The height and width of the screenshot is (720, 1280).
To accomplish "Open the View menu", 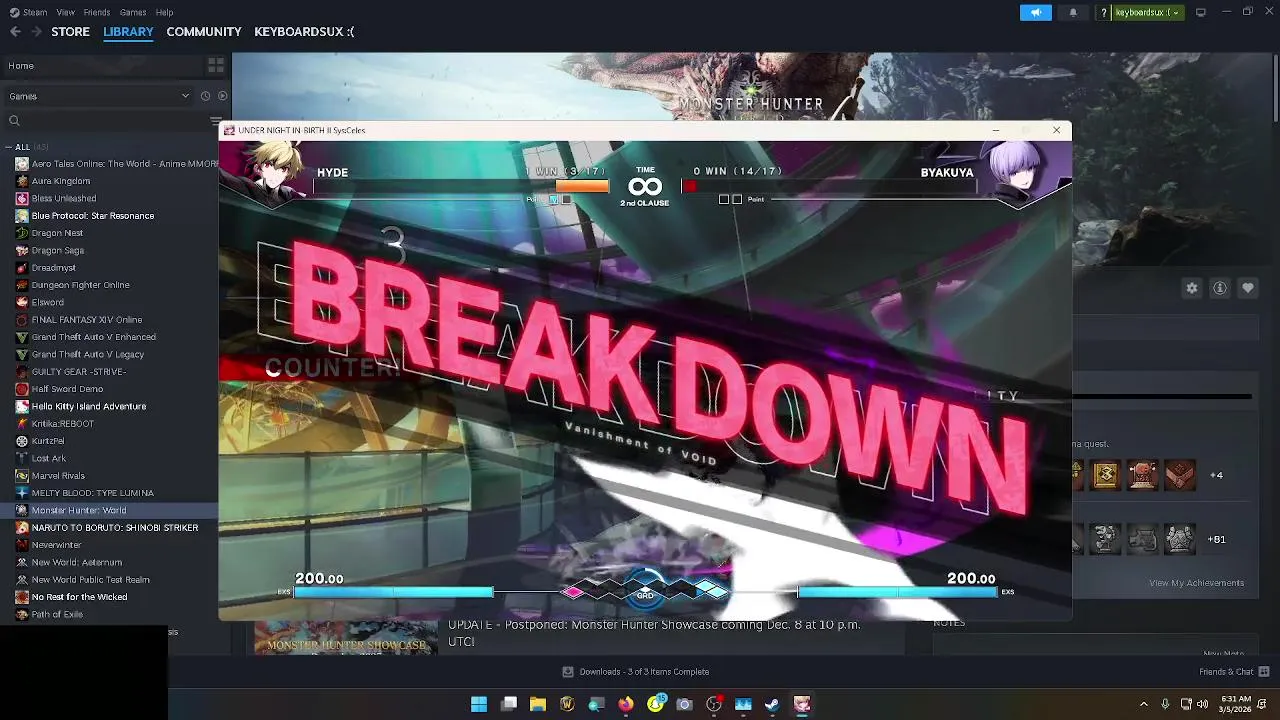I will pyautogui.click(x=66, y=12).
